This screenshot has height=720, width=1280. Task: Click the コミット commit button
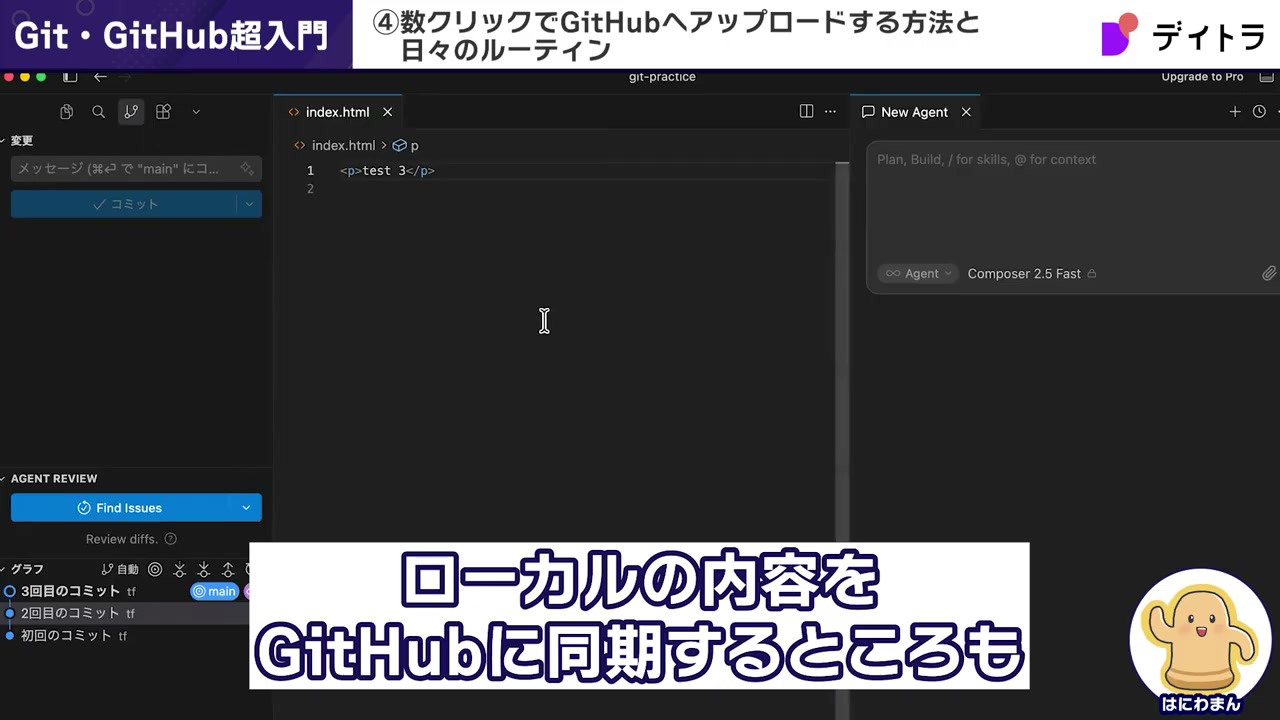[125, 204]
